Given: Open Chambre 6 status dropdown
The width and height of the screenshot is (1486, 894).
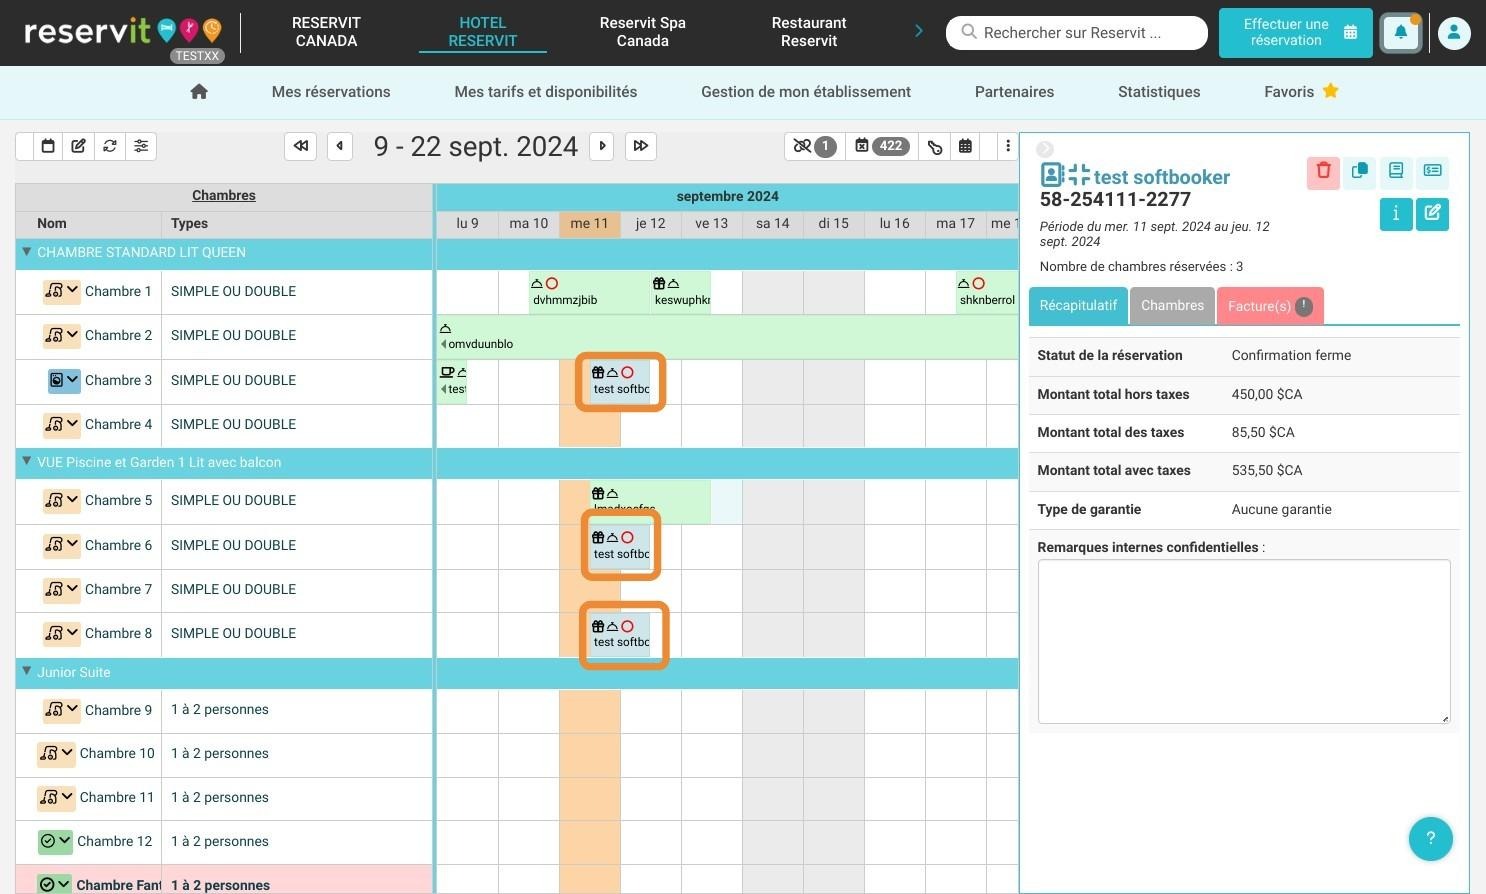Looking at the screenshot, I should [61, 545].
